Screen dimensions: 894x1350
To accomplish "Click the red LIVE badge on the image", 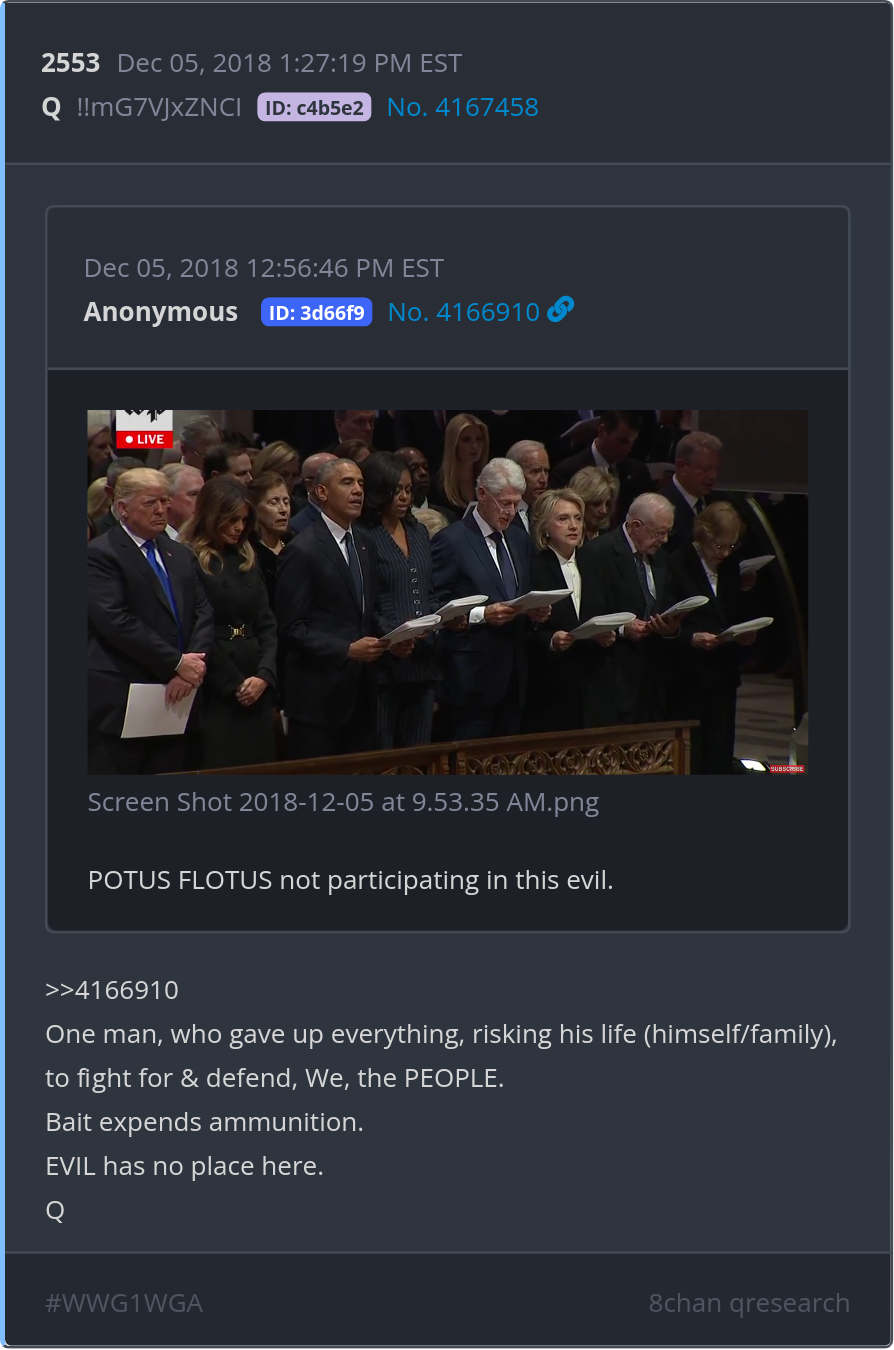I will (x=145, y=439).
